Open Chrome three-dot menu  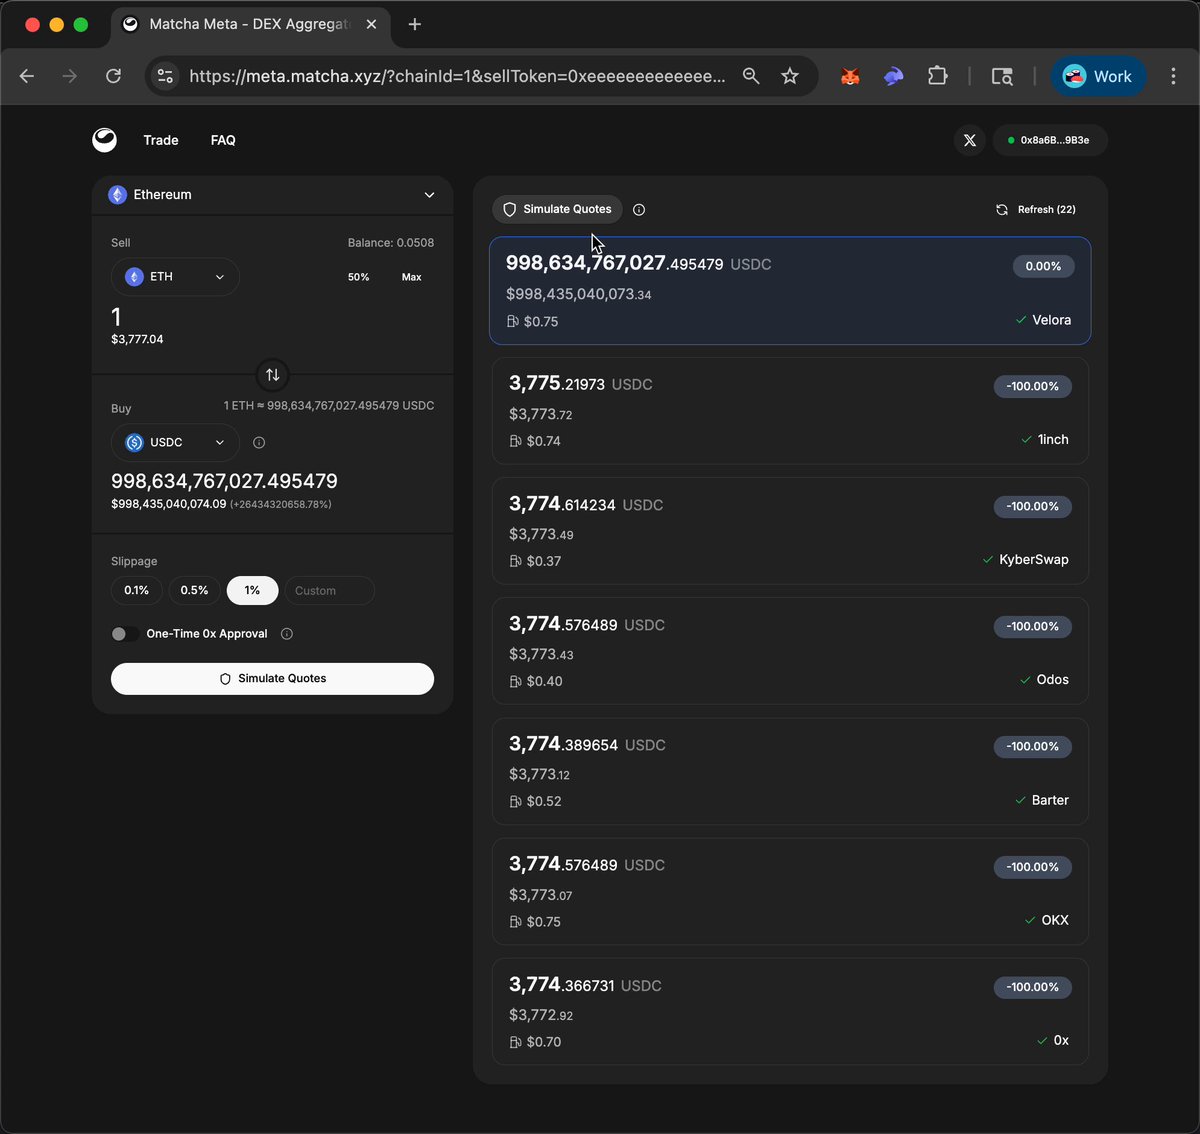(1173, 76)
